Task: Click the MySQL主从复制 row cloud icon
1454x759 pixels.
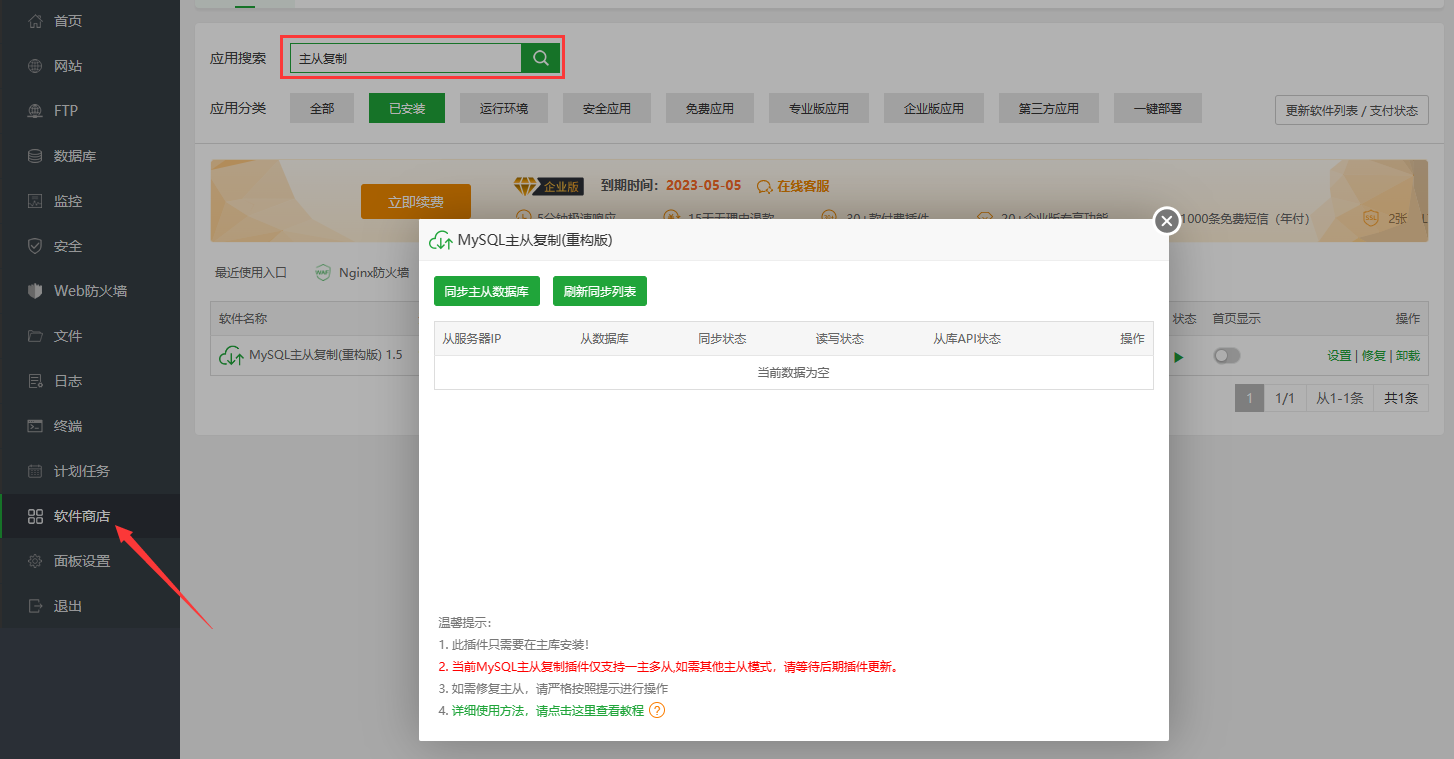Action: [231, 355]
